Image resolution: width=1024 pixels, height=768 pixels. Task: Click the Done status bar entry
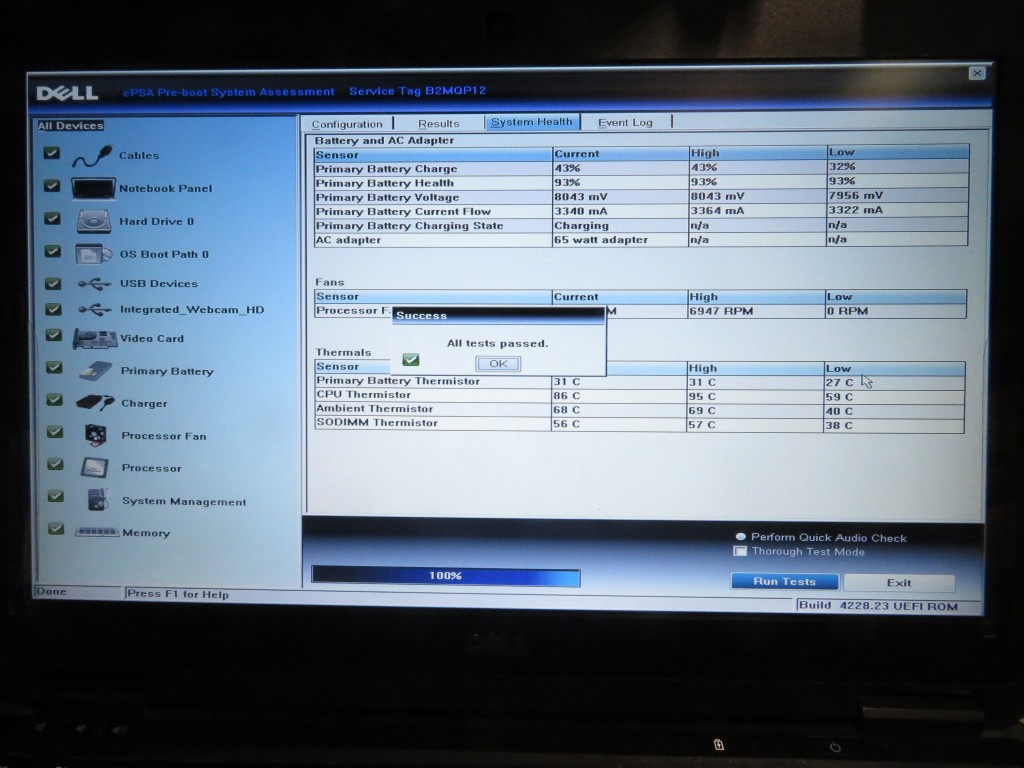(52, 592)
